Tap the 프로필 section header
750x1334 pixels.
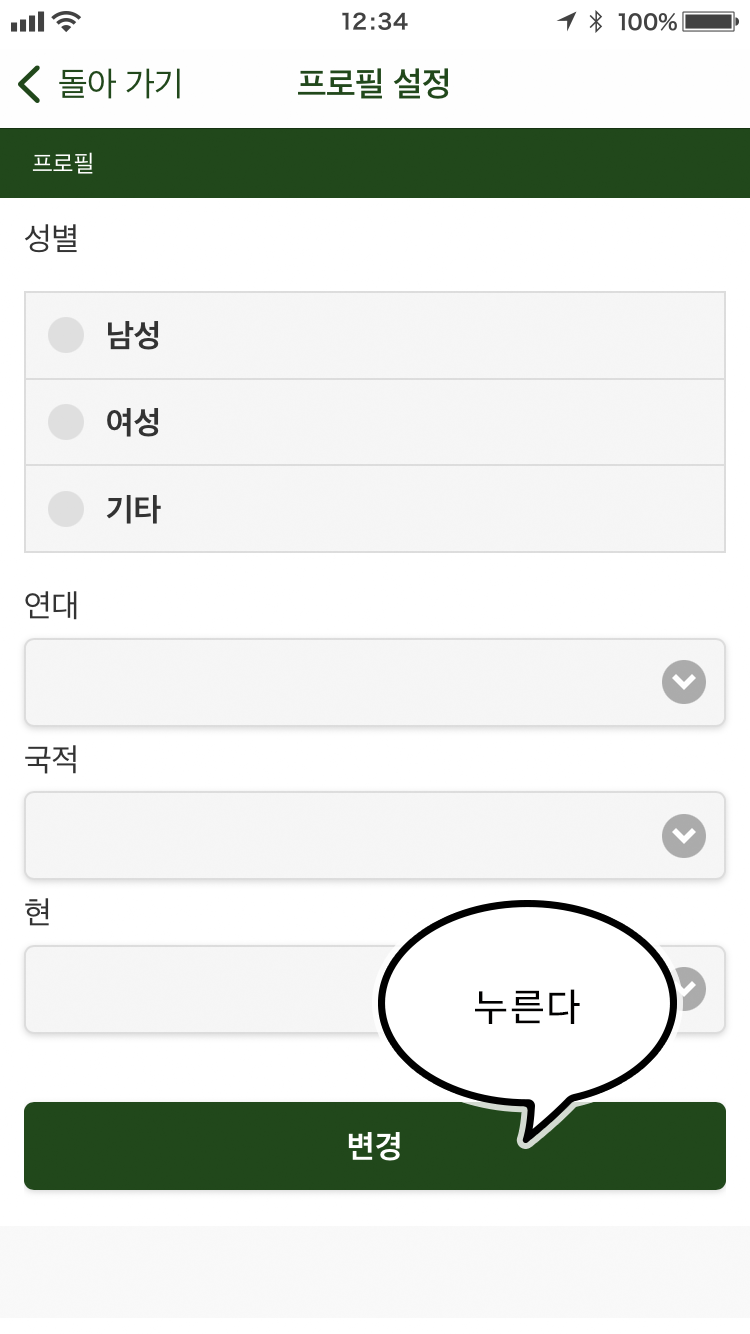[63, 163]
